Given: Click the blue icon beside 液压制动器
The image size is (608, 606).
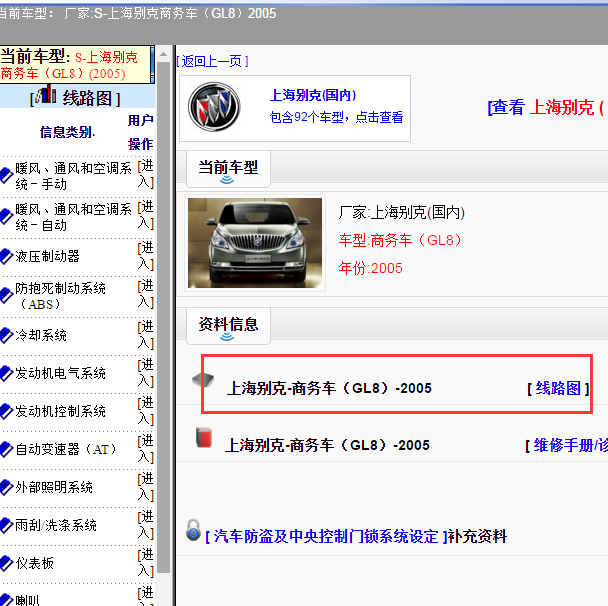Looking at the screenshot, I should (x=6, y=256).
